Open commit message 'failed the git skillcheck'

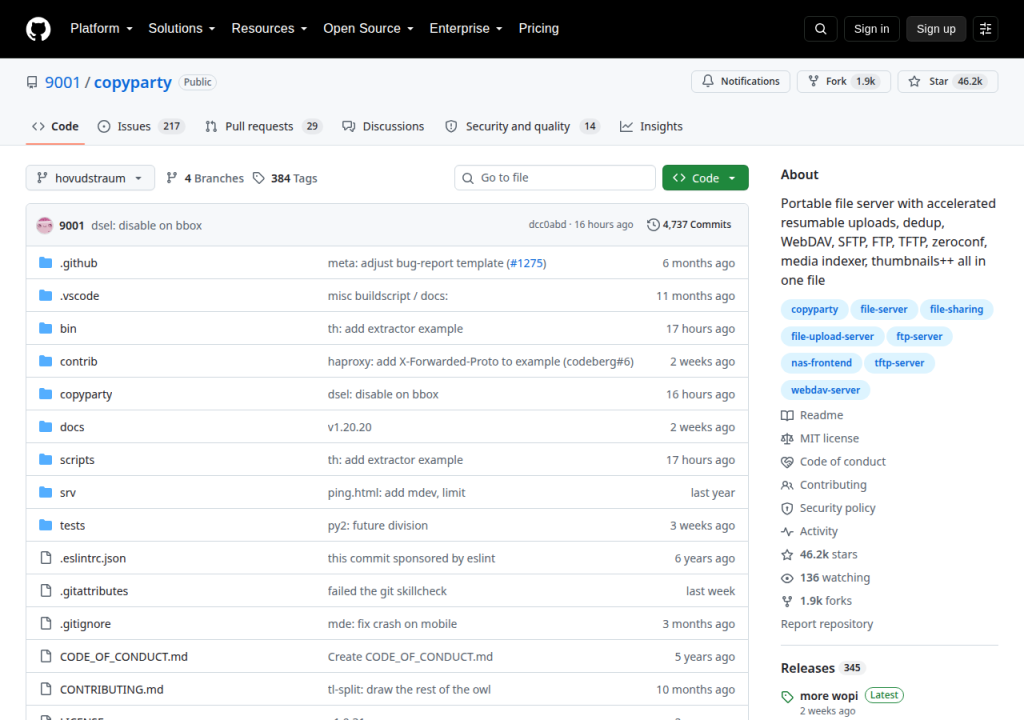click(387, 591)
